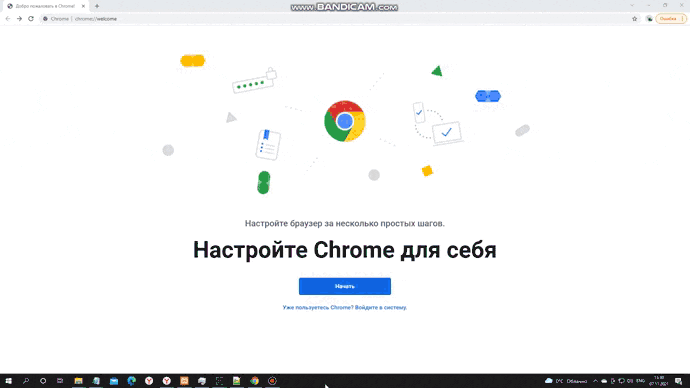
Task: Open the sign-in link below Начать
Action: pyautogui.click(x=345, y=307)
